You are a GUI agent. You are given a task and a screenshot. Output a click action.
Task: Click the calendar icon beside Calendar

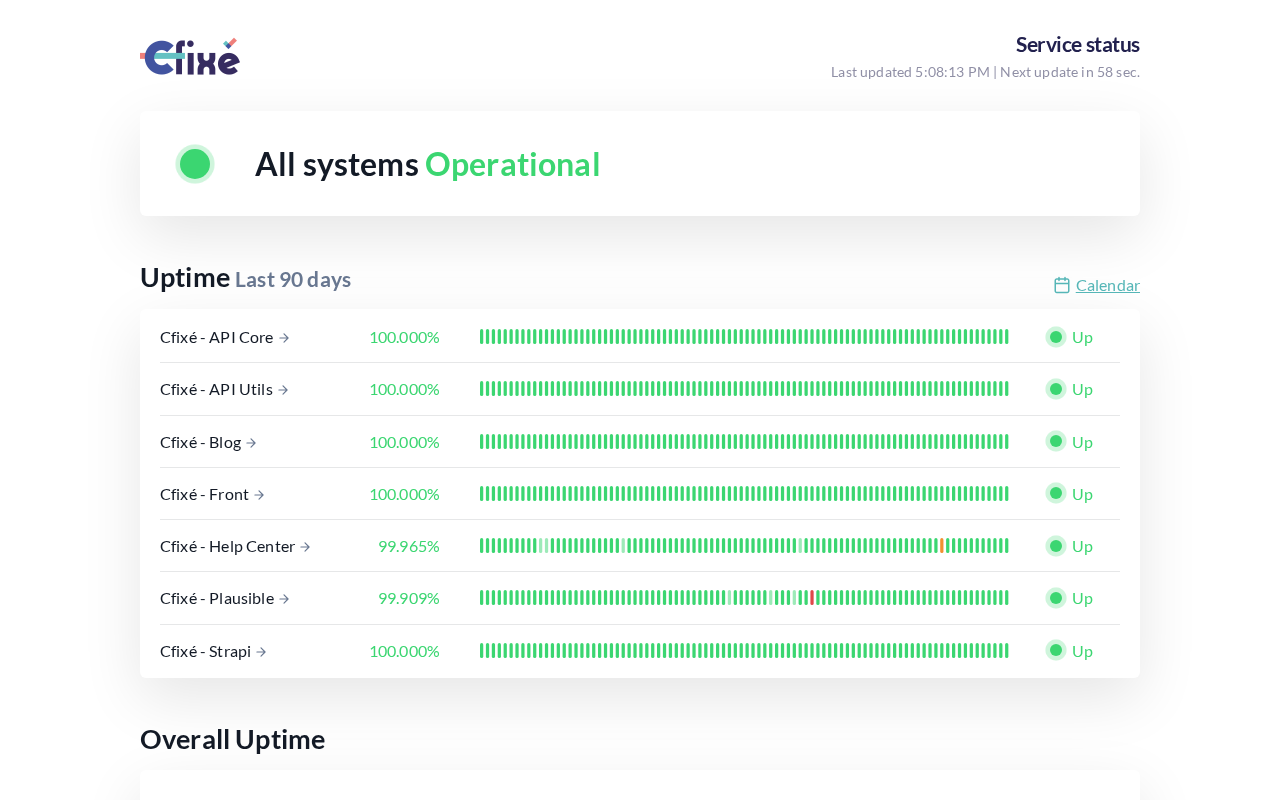click(x=1062, y=285)
